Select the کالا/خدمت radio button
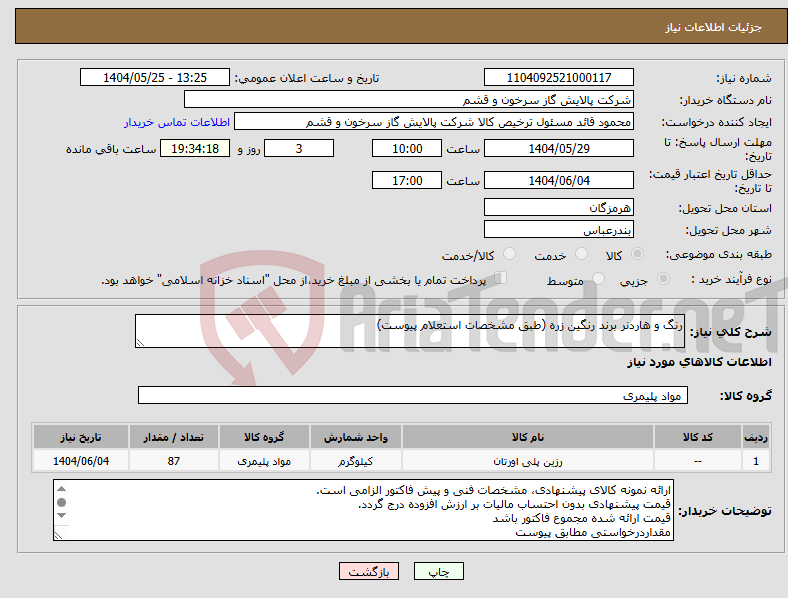Screen dimensions: 788x598 pos(510,254)
